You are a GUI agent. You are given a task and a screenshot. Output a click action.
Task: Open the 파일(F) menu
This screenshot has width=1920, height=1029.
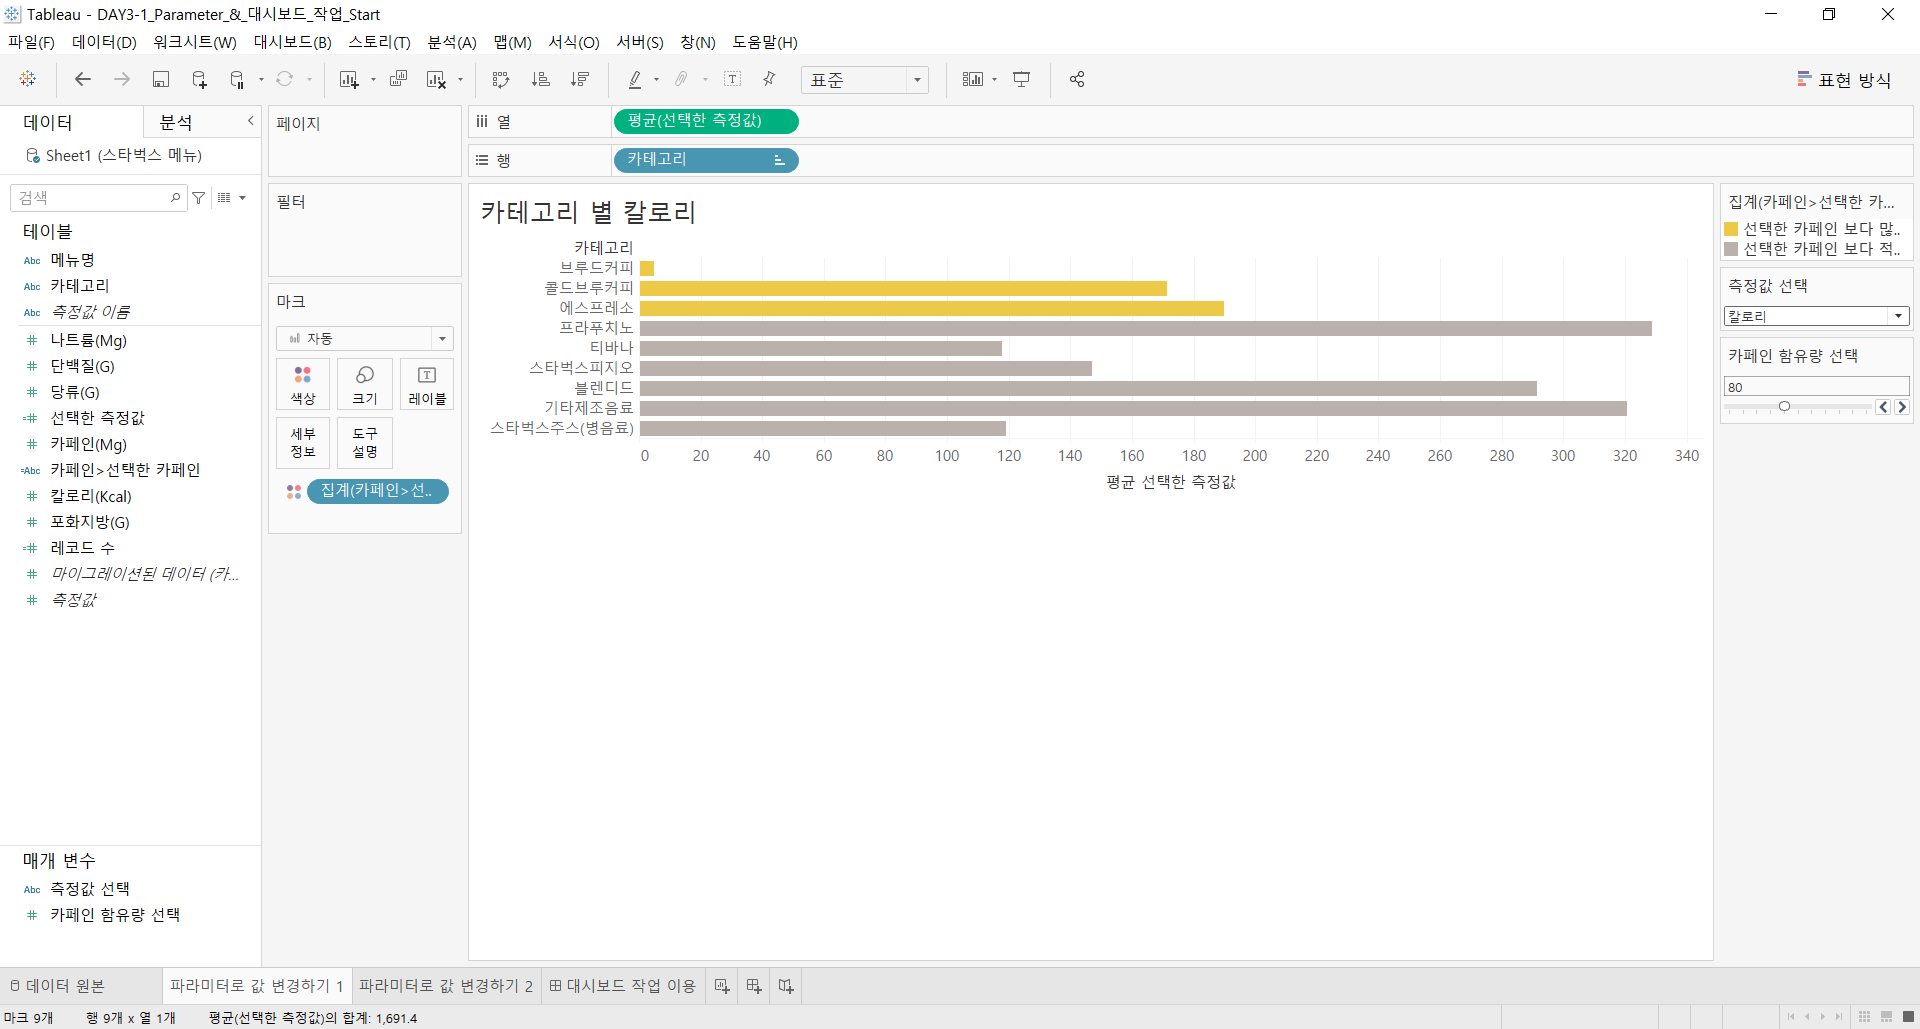(31, 42)
